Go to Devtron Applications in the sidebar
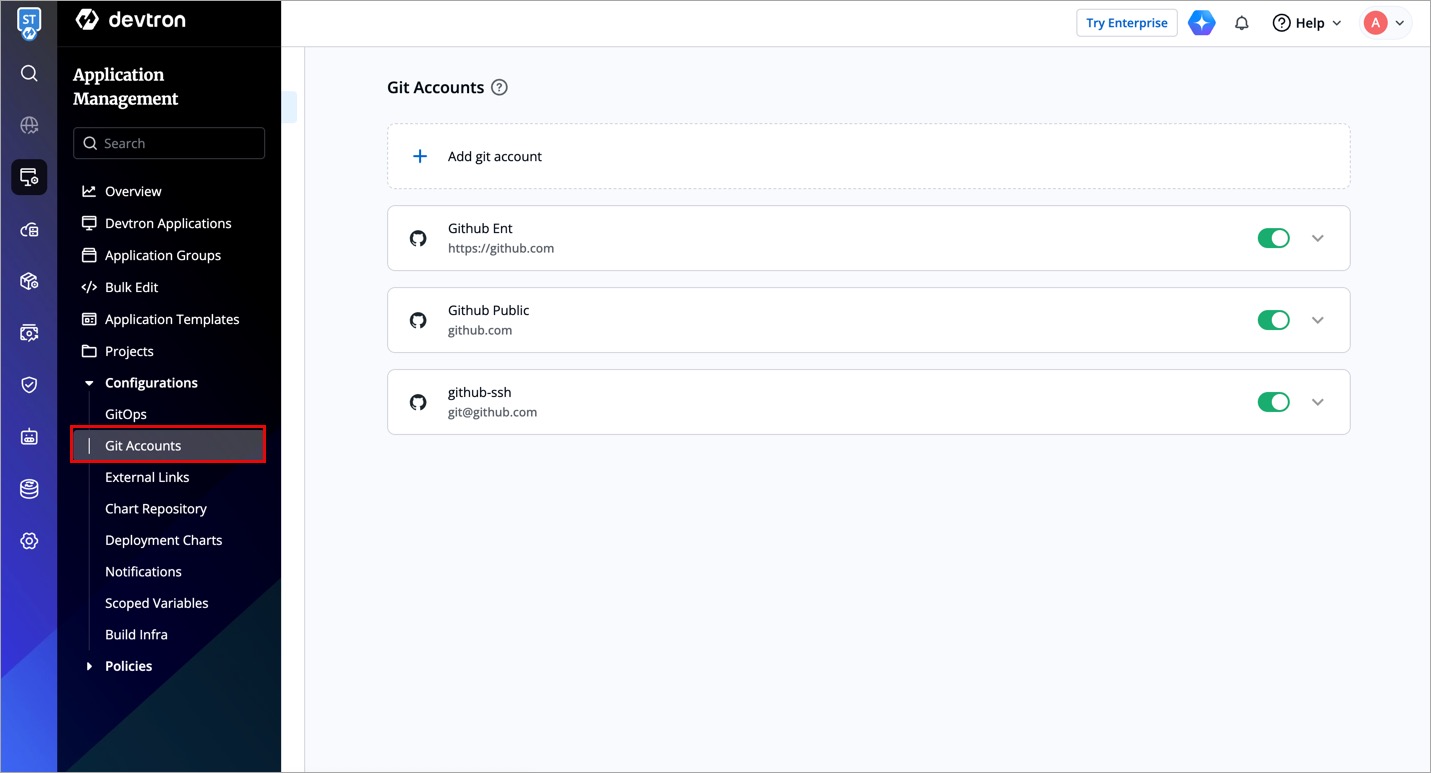The height and width of the screenshot is (773, 1431). coord(167,223)
